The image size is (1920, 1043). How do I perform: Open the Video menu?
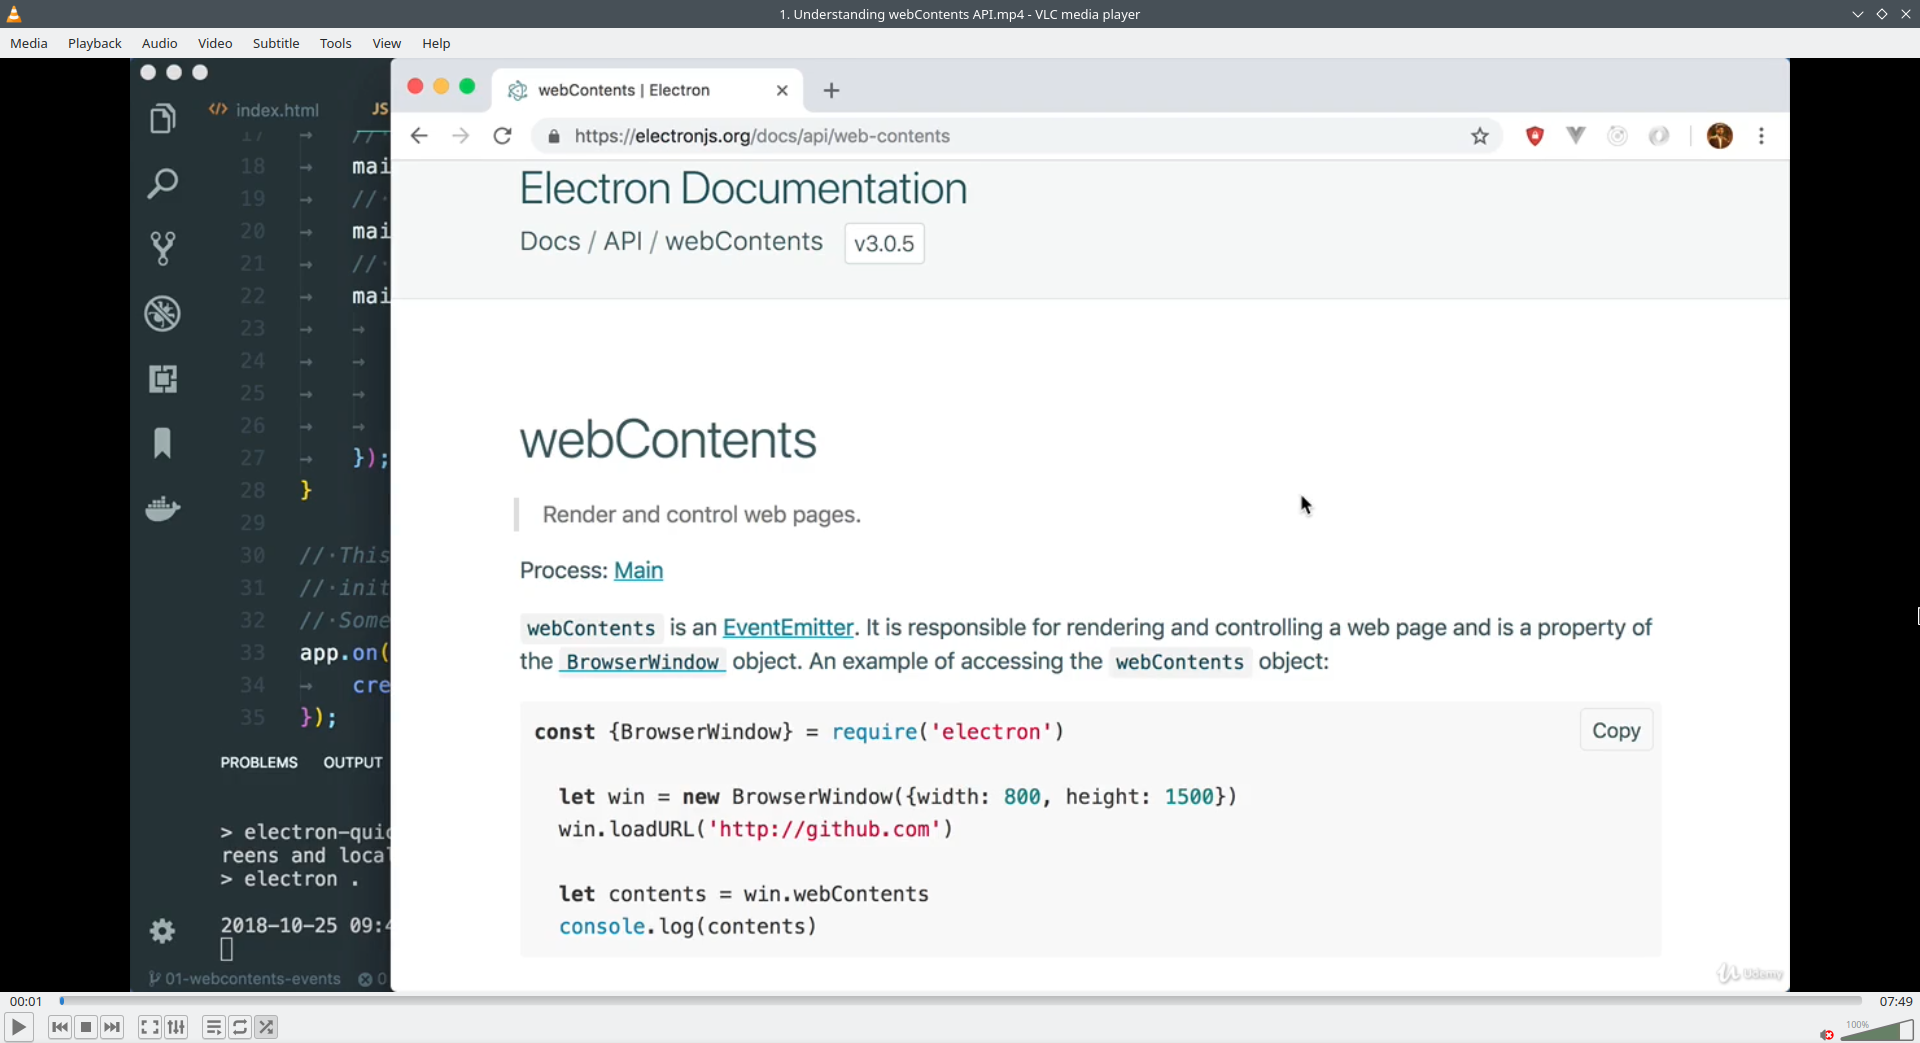click(x=215, y=43)
